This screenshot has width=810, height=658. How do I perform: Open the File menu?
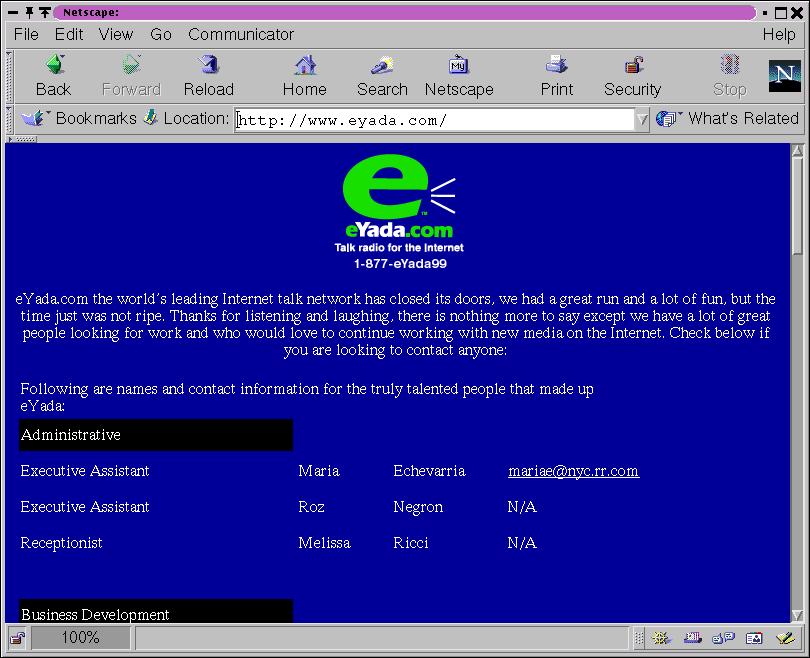click(x=26, y=35)
